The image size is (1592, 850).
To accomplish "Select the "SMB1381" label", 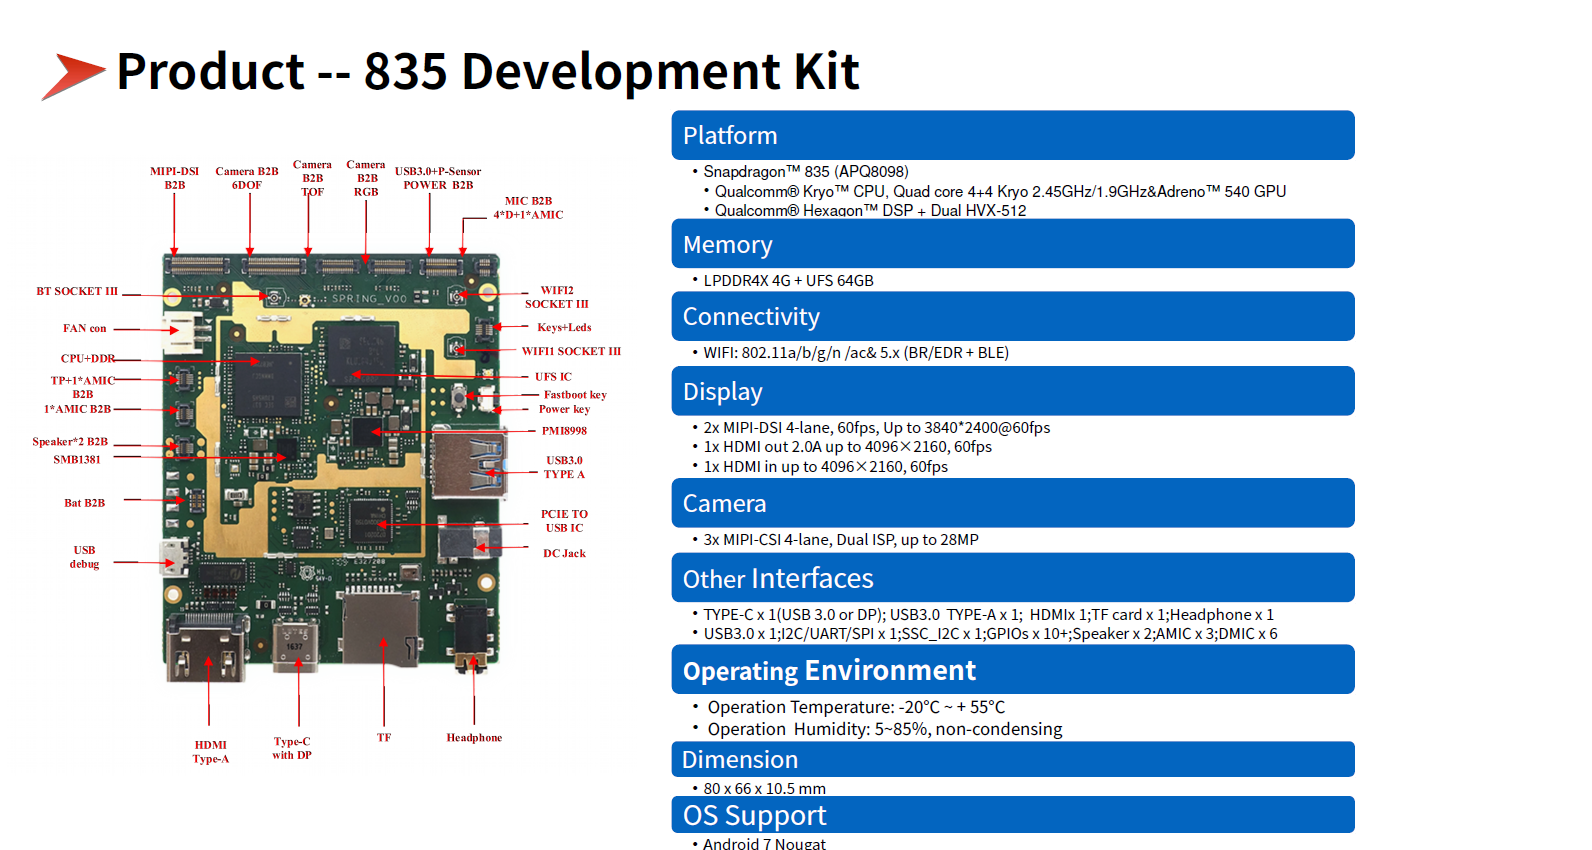I will pyautogui.click(x=77, y=460).
